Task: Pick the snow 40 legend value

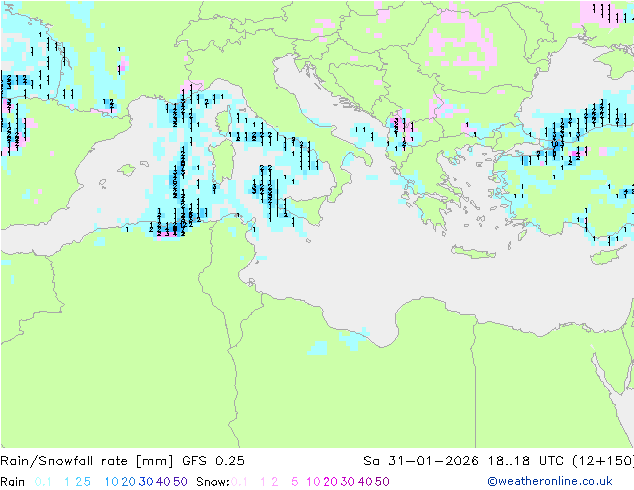Action: tap(365, 482)
